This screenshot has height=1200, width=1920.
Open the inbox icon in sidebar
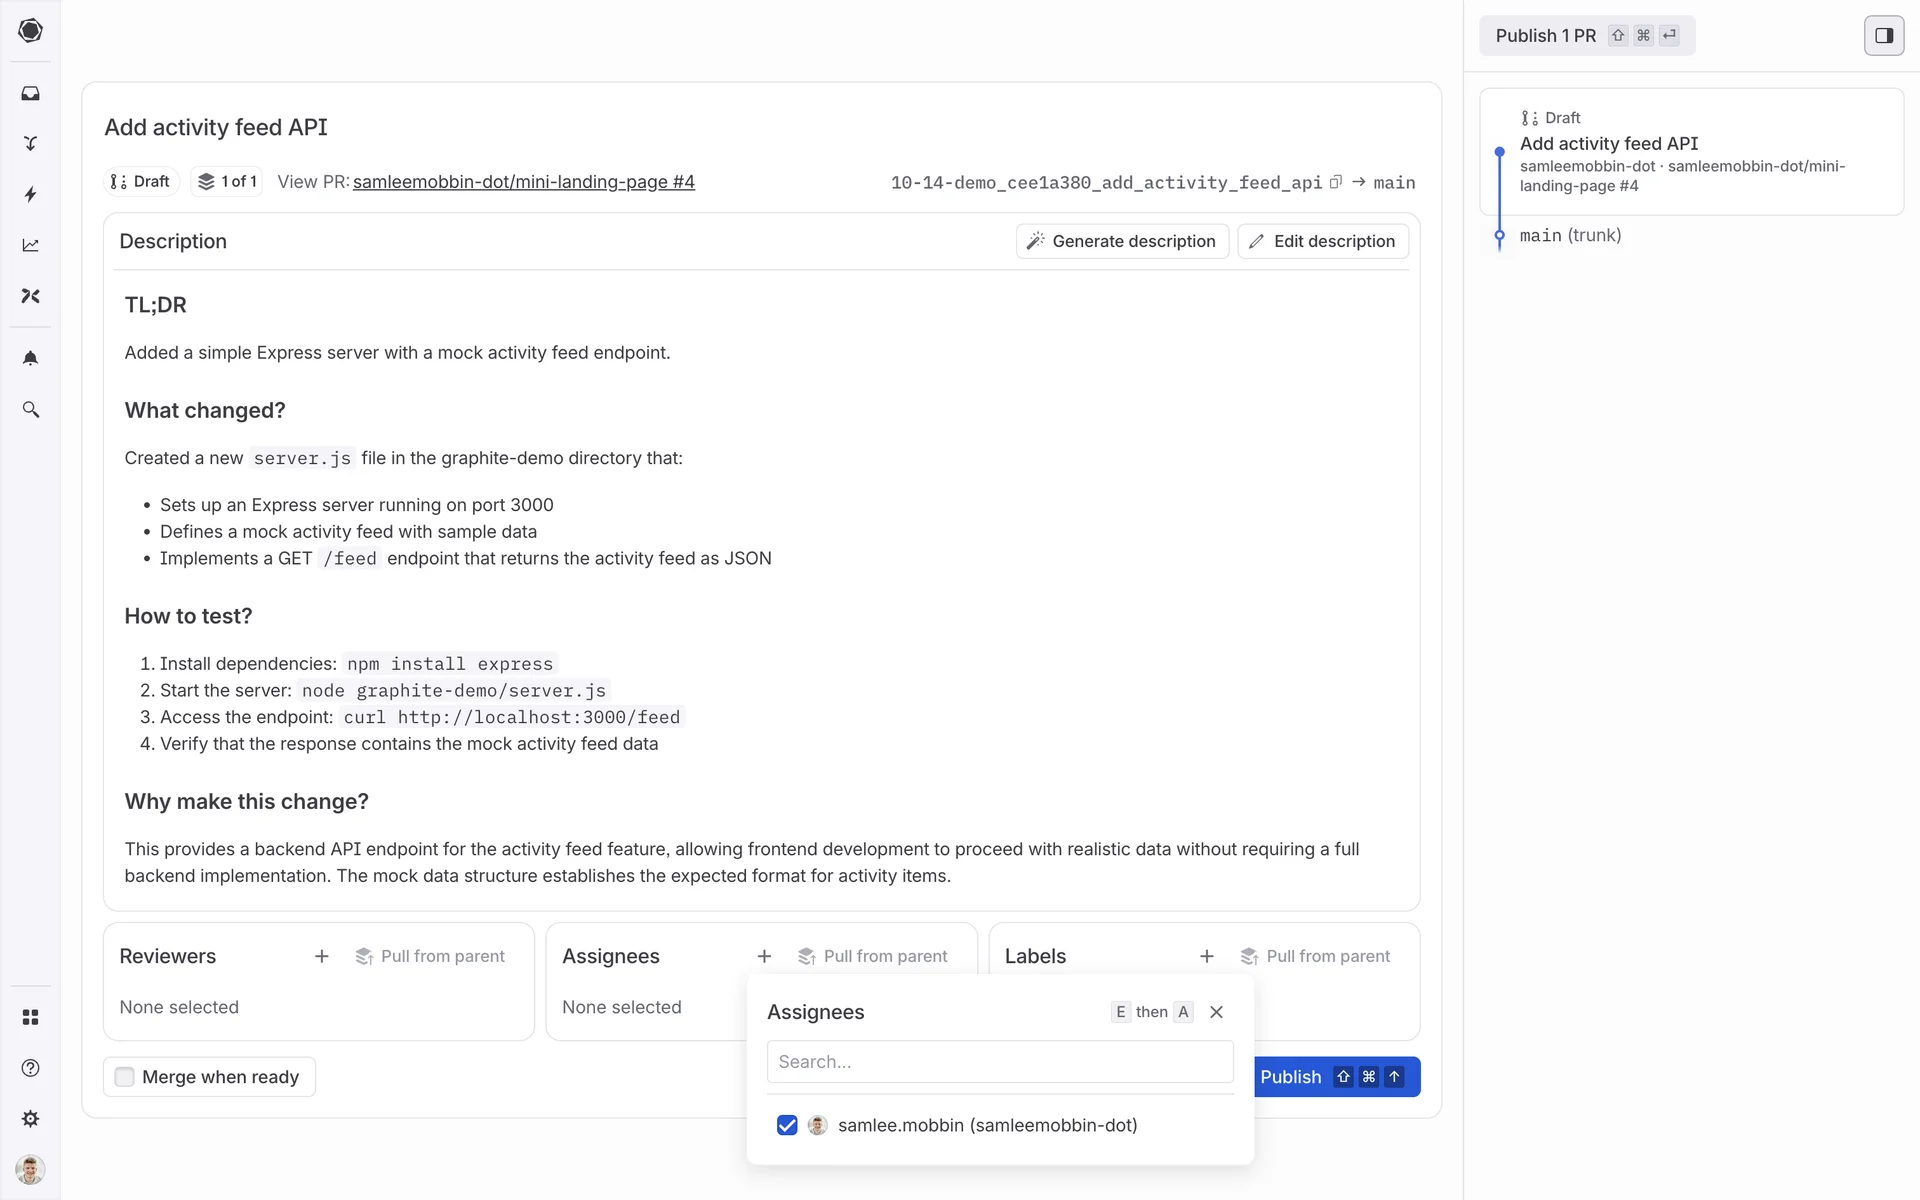[x=31, y=93]
